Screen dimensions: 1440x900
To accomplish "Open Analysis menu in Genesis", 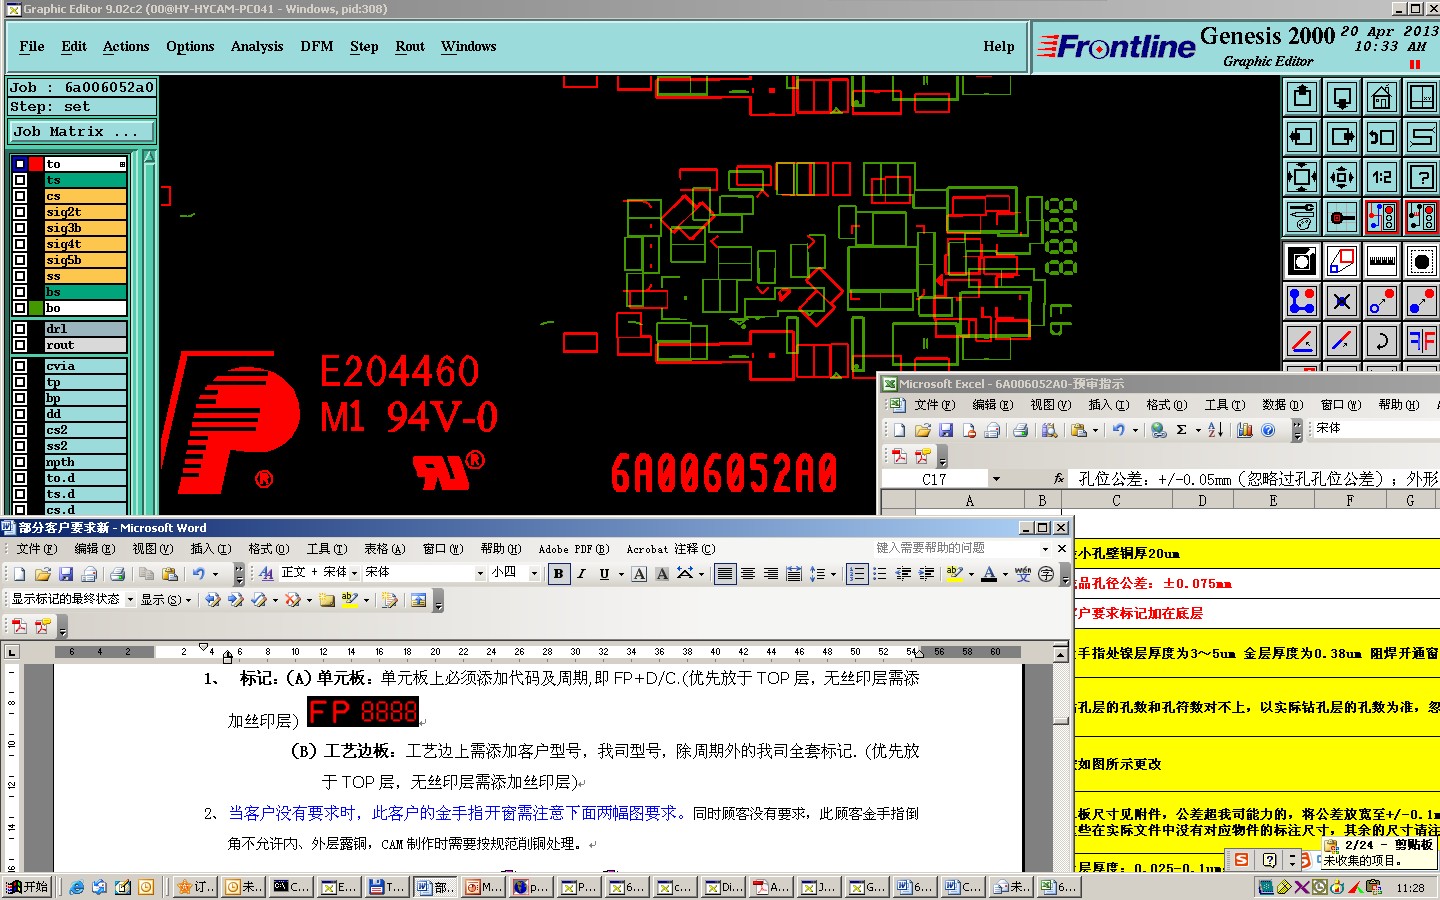I will click(x=257, y=46).
